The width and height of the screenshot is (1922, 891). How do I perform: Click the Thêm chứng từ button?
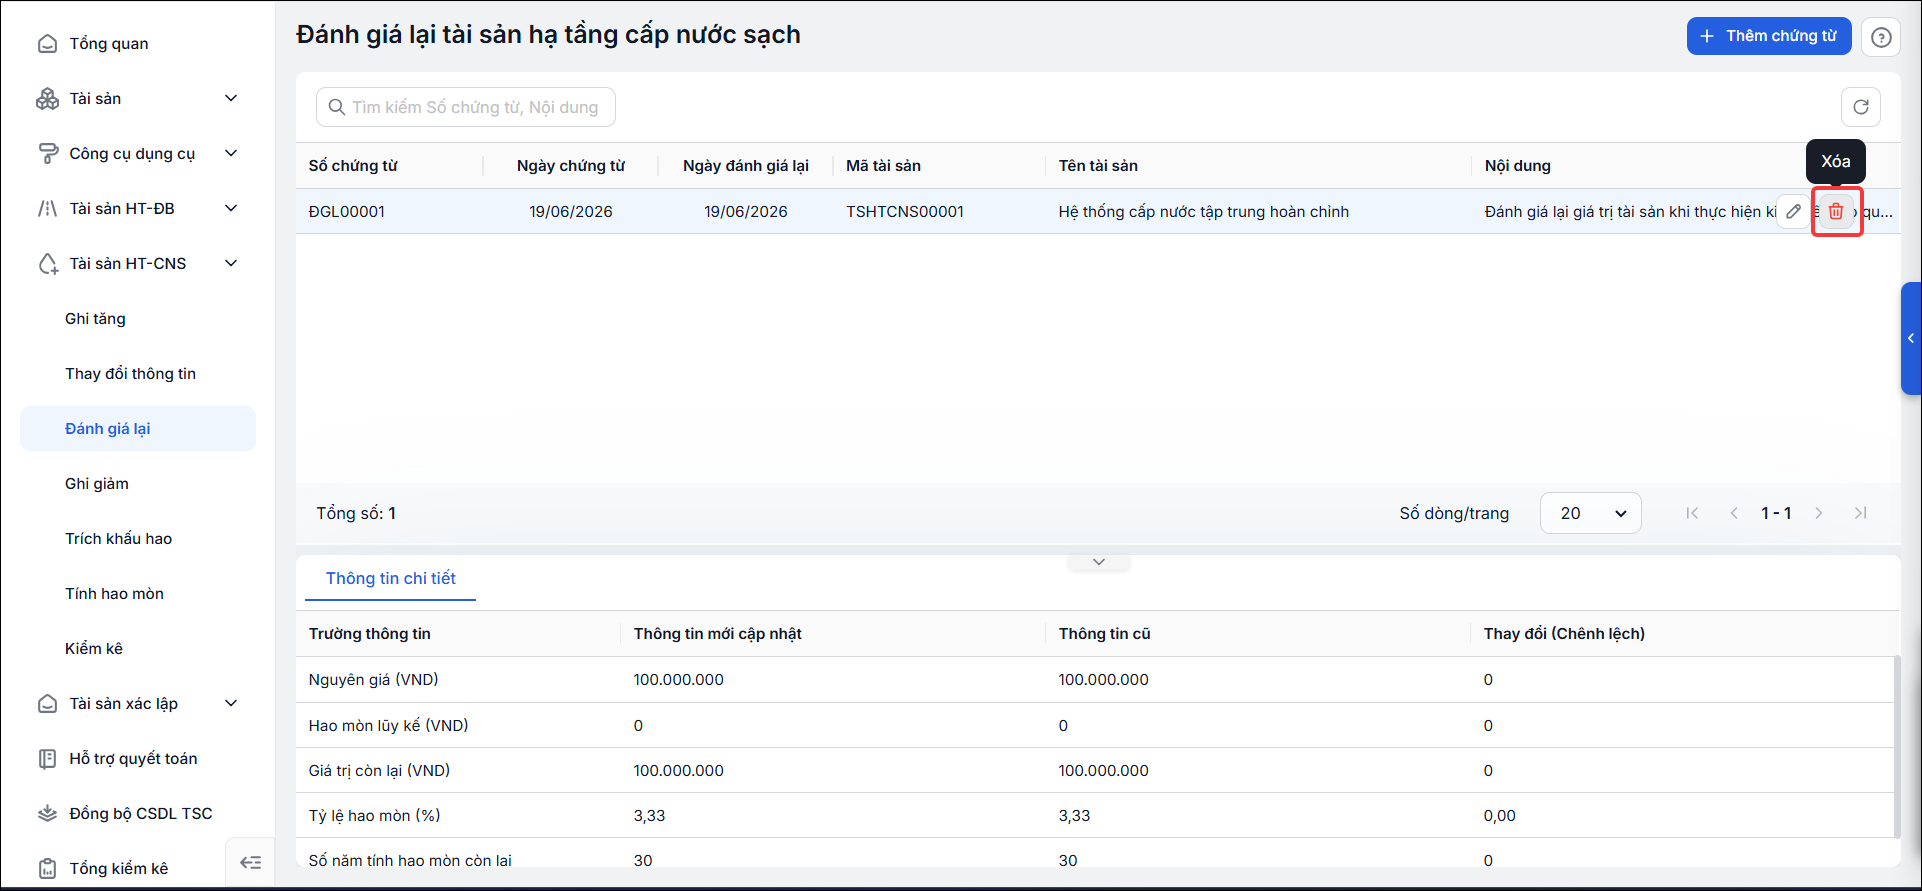(x=1769, y=36)
